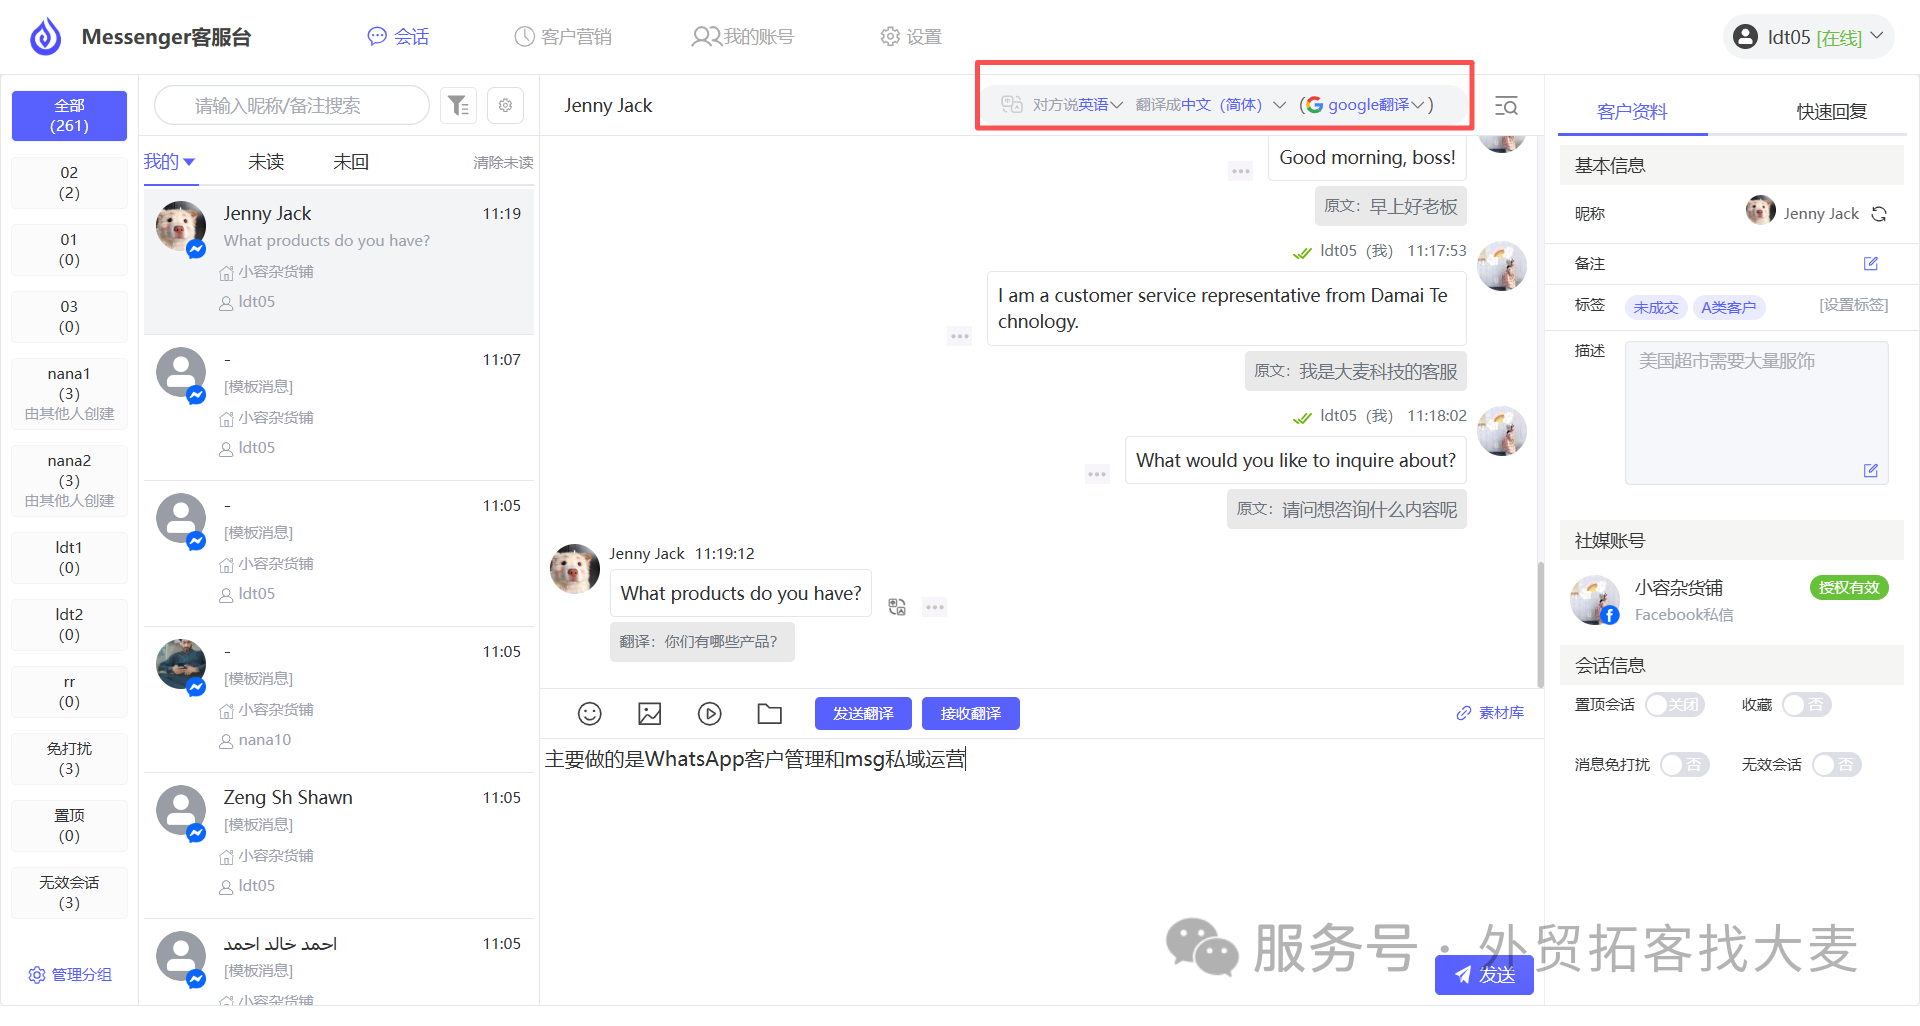The image size is (1920, 1026).
Task: Open the 素材库 material library link
Action: pos(1490,713)
